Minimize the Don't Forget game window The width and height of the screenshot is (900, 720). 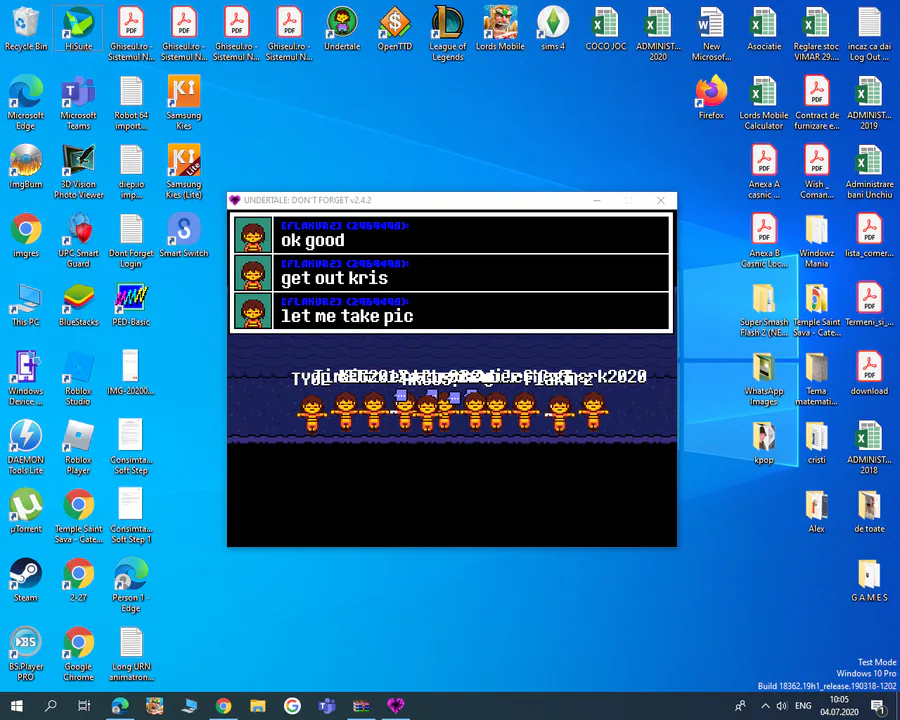tap(597, 200)
